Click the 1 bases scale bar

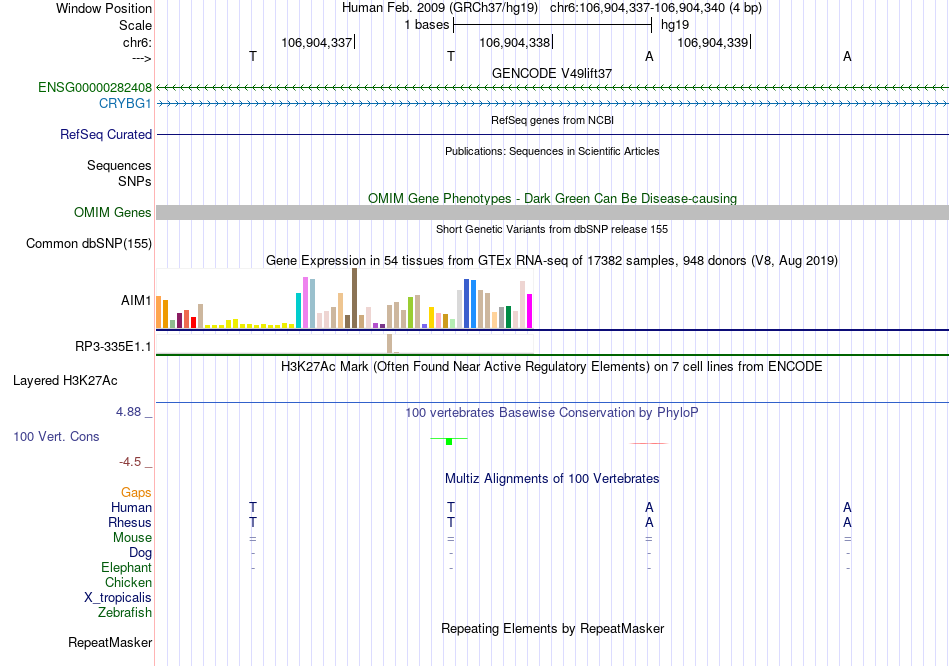click(552, 25)
